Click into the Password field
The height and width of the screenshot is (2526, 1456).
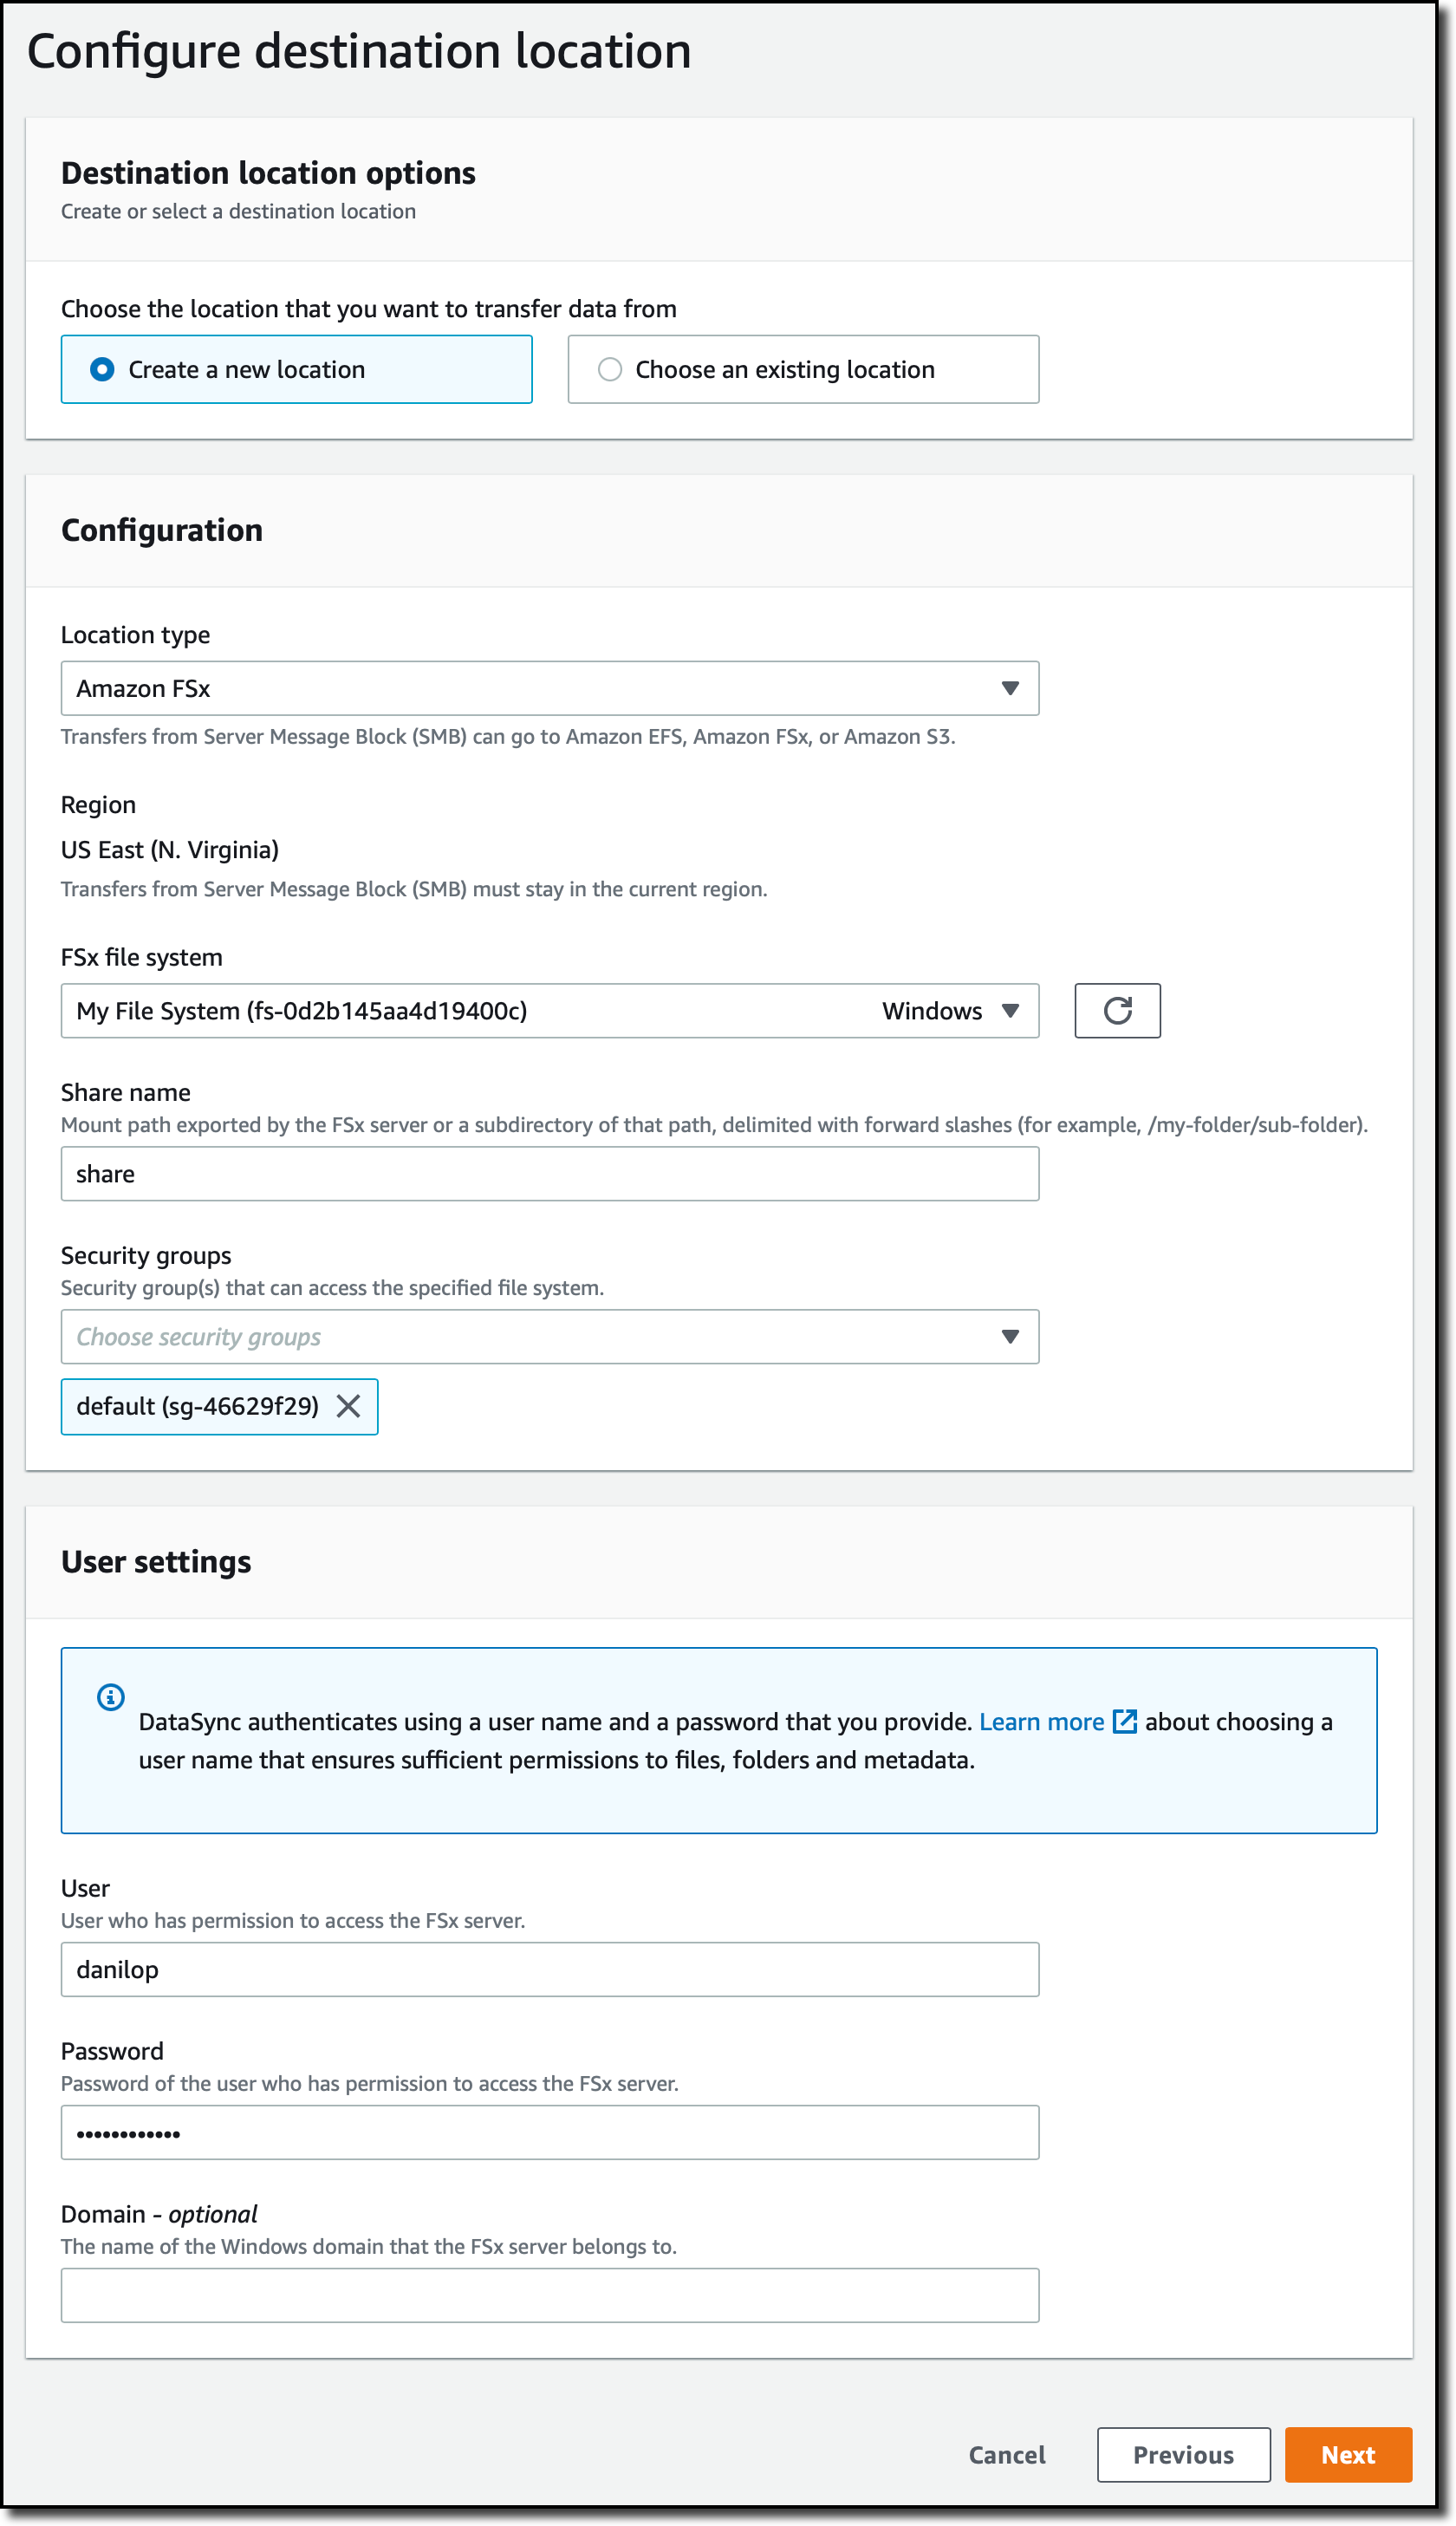(x=550, y=2132)
